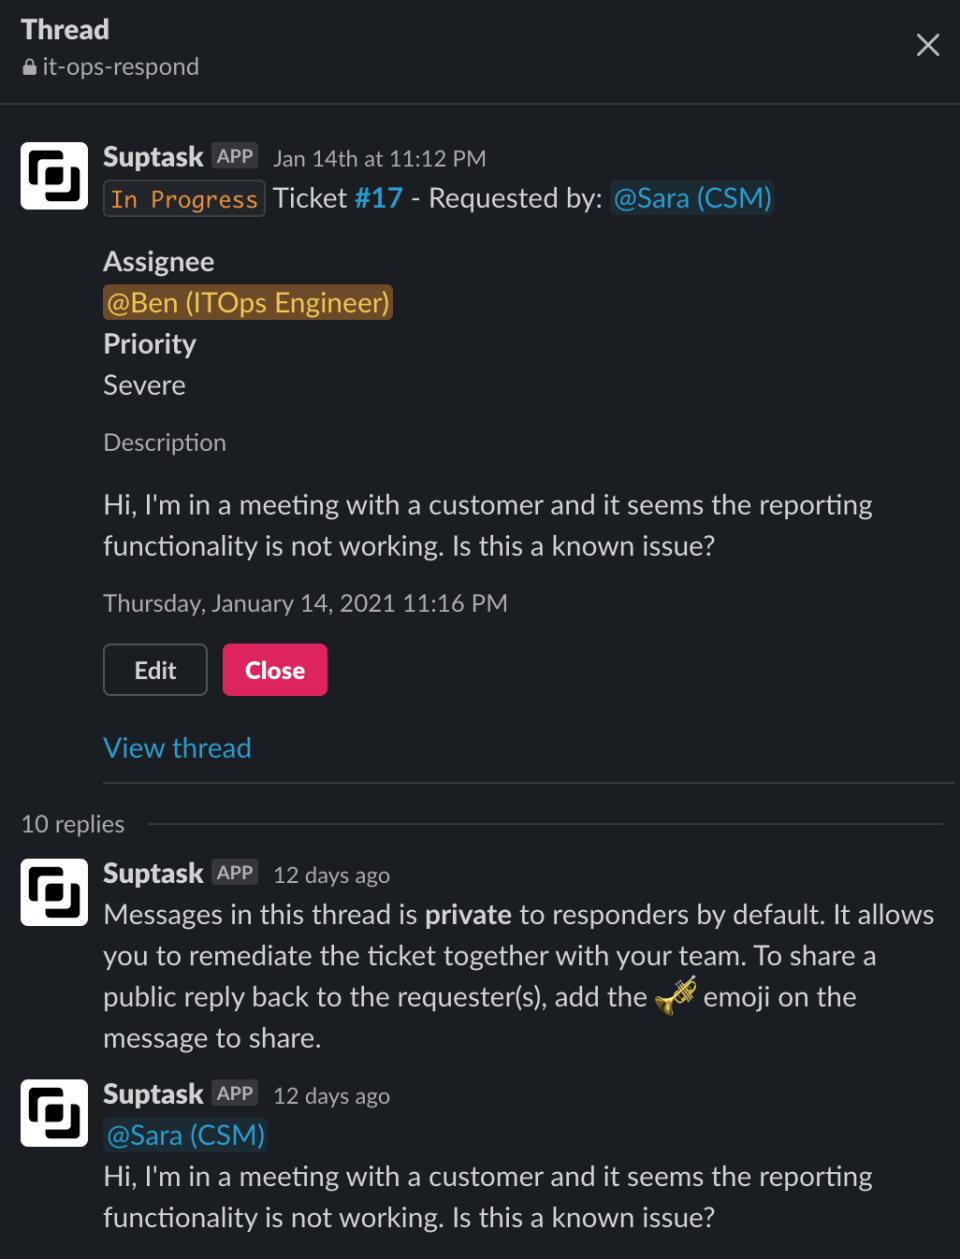960x1259 pixels.
Task: Open the Ticket #17 link
Action: [x=378, y=198]
